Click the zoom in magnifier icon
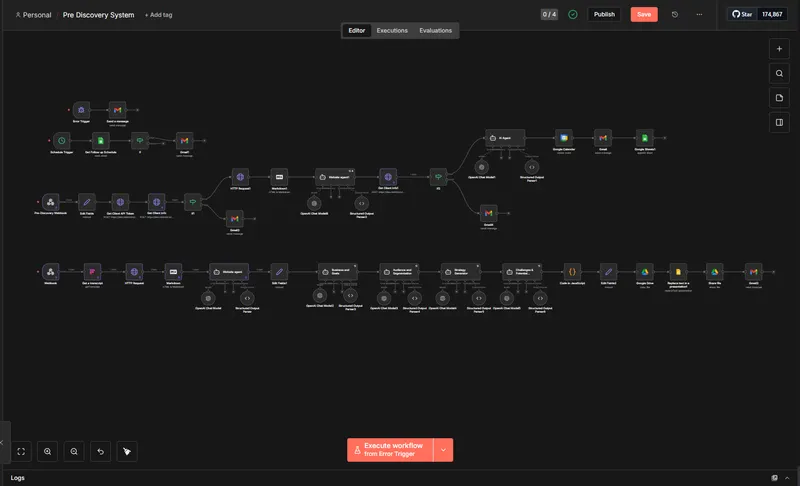 (x=48, y=452)
